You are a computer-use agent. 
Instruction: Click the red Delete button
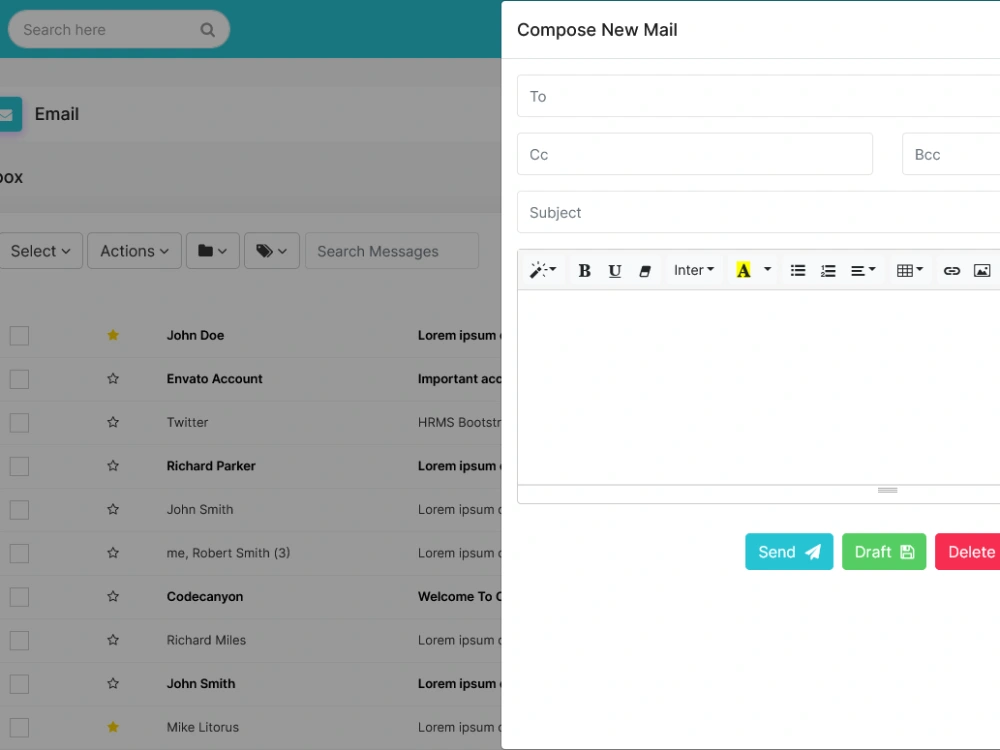click(967, 552)
